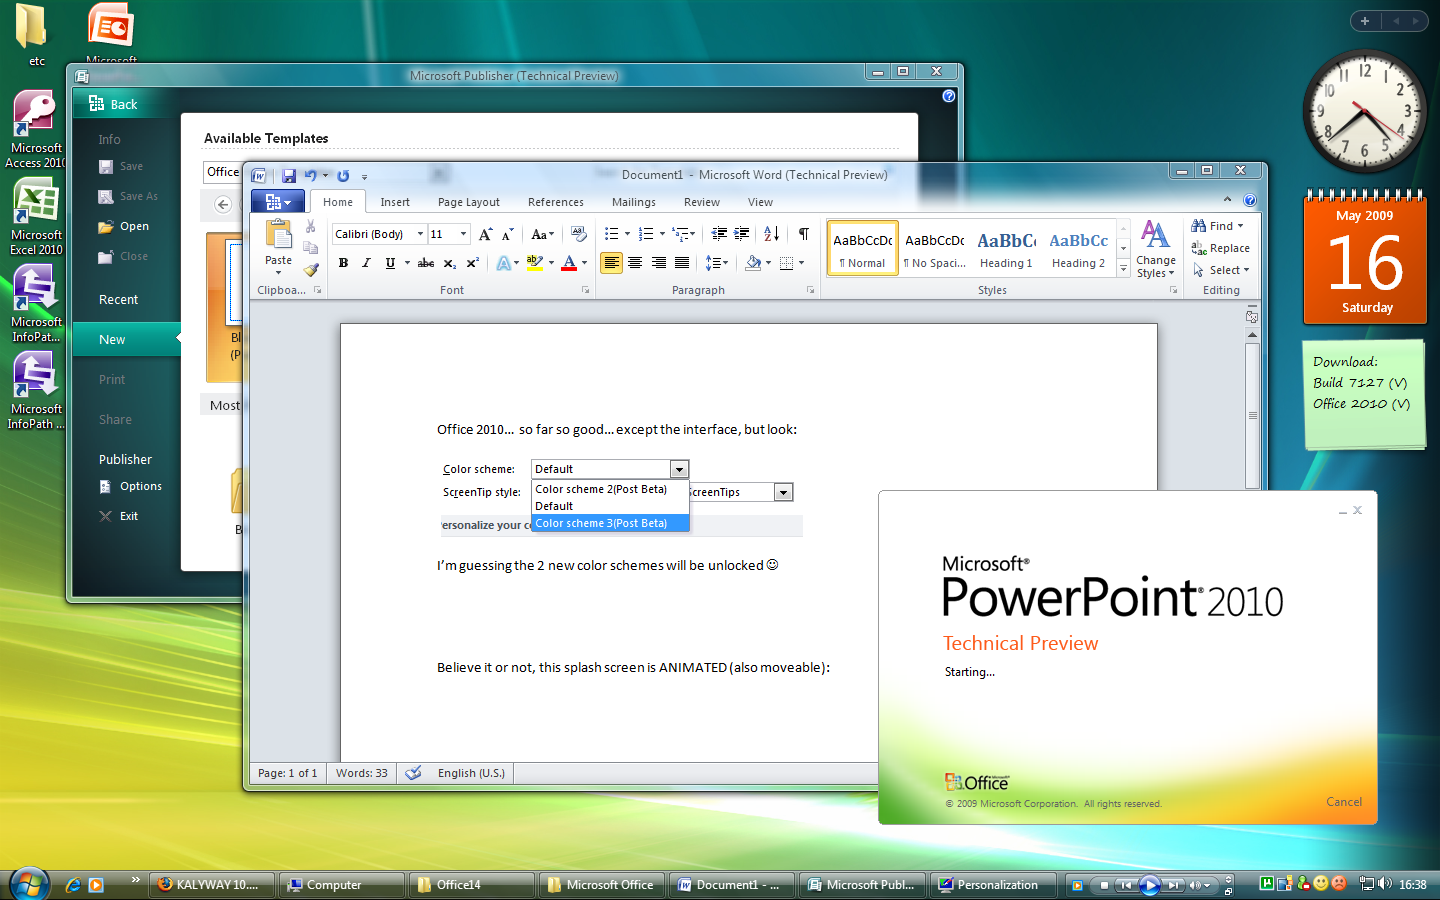Click the Paste clipboard icon
This screenshot has height=900, width=1440.
(278, 236)
